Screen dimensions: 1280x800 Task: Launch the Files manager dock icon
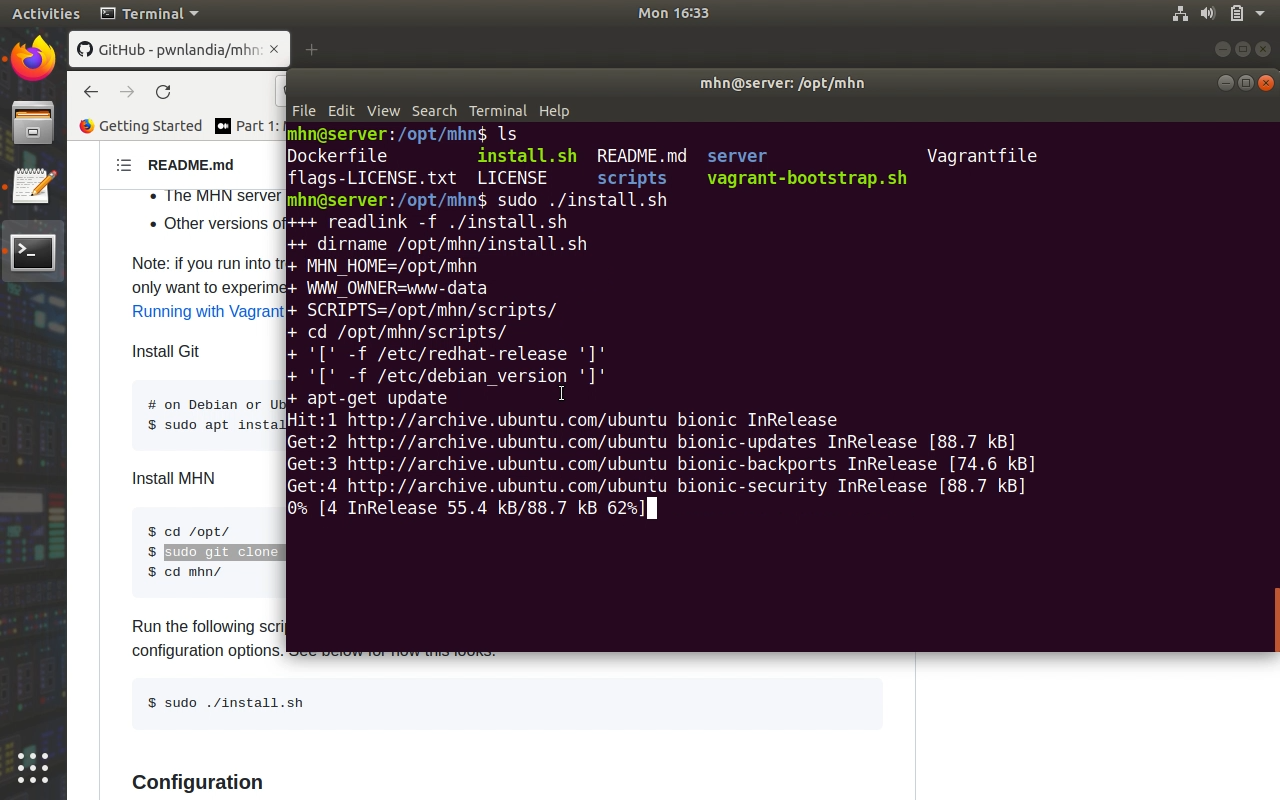pos(33,123)
